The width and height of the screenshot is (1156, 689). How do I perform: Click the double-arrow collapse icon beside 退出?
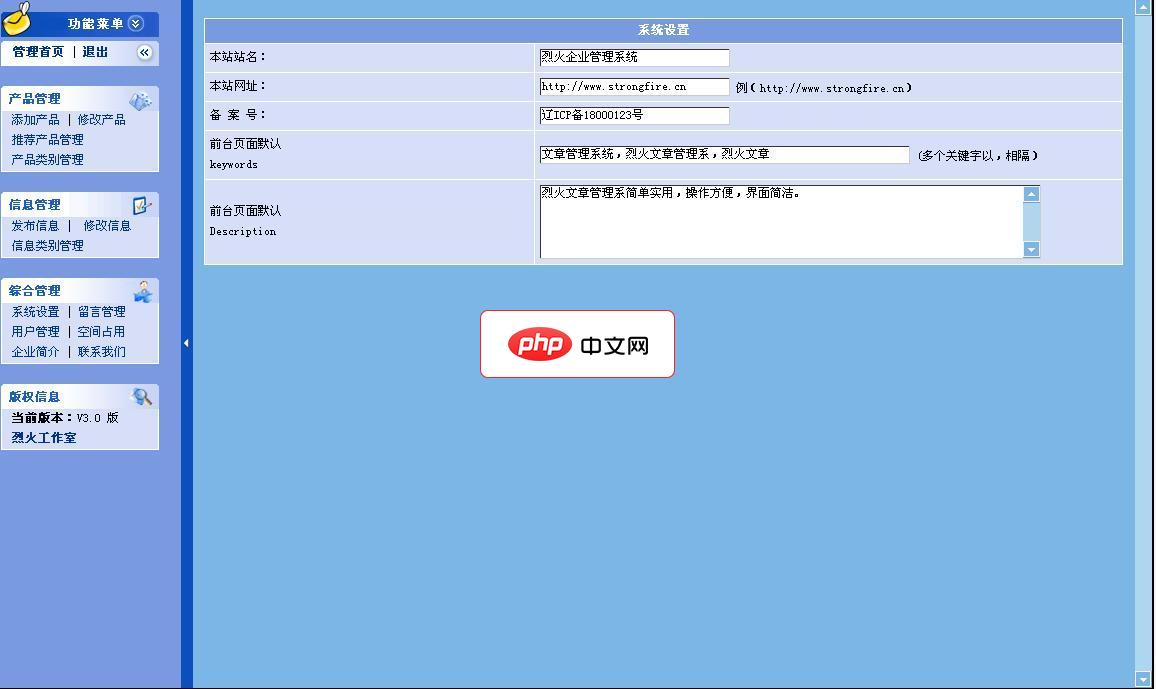pos(144,52)
